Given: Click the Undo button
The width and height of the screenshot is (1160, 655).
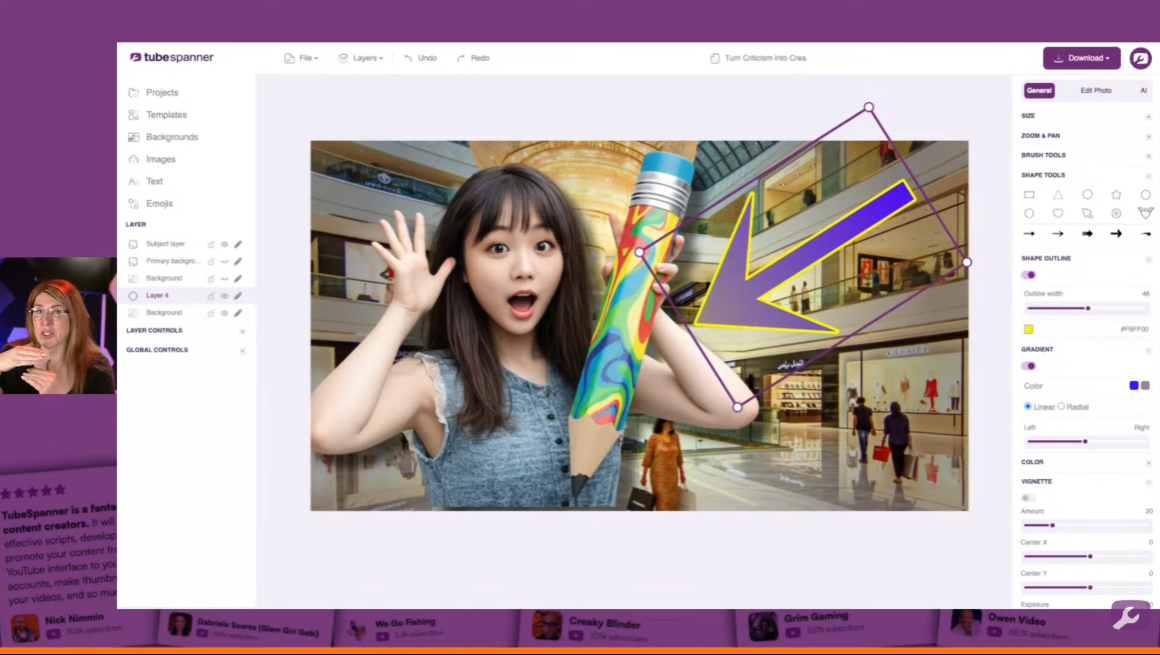Looking at the screenshot, I should click(420, 58).
